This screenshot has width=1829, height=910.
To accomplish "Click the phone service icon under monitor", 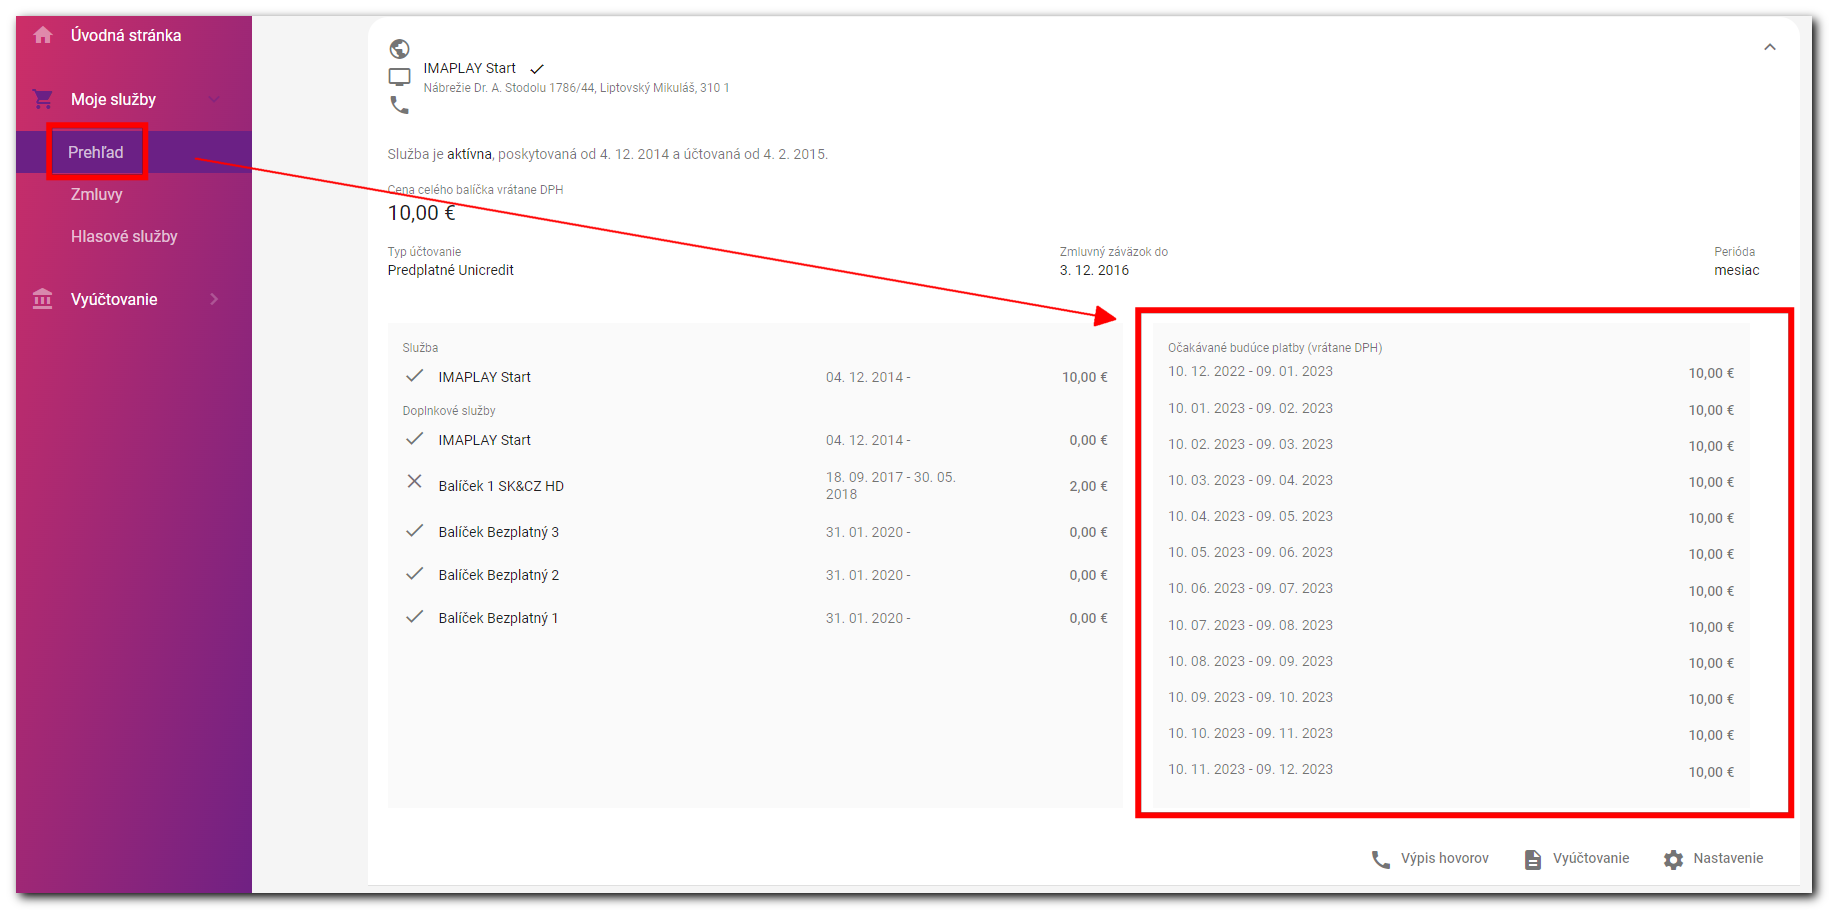I will pos(400,104).
